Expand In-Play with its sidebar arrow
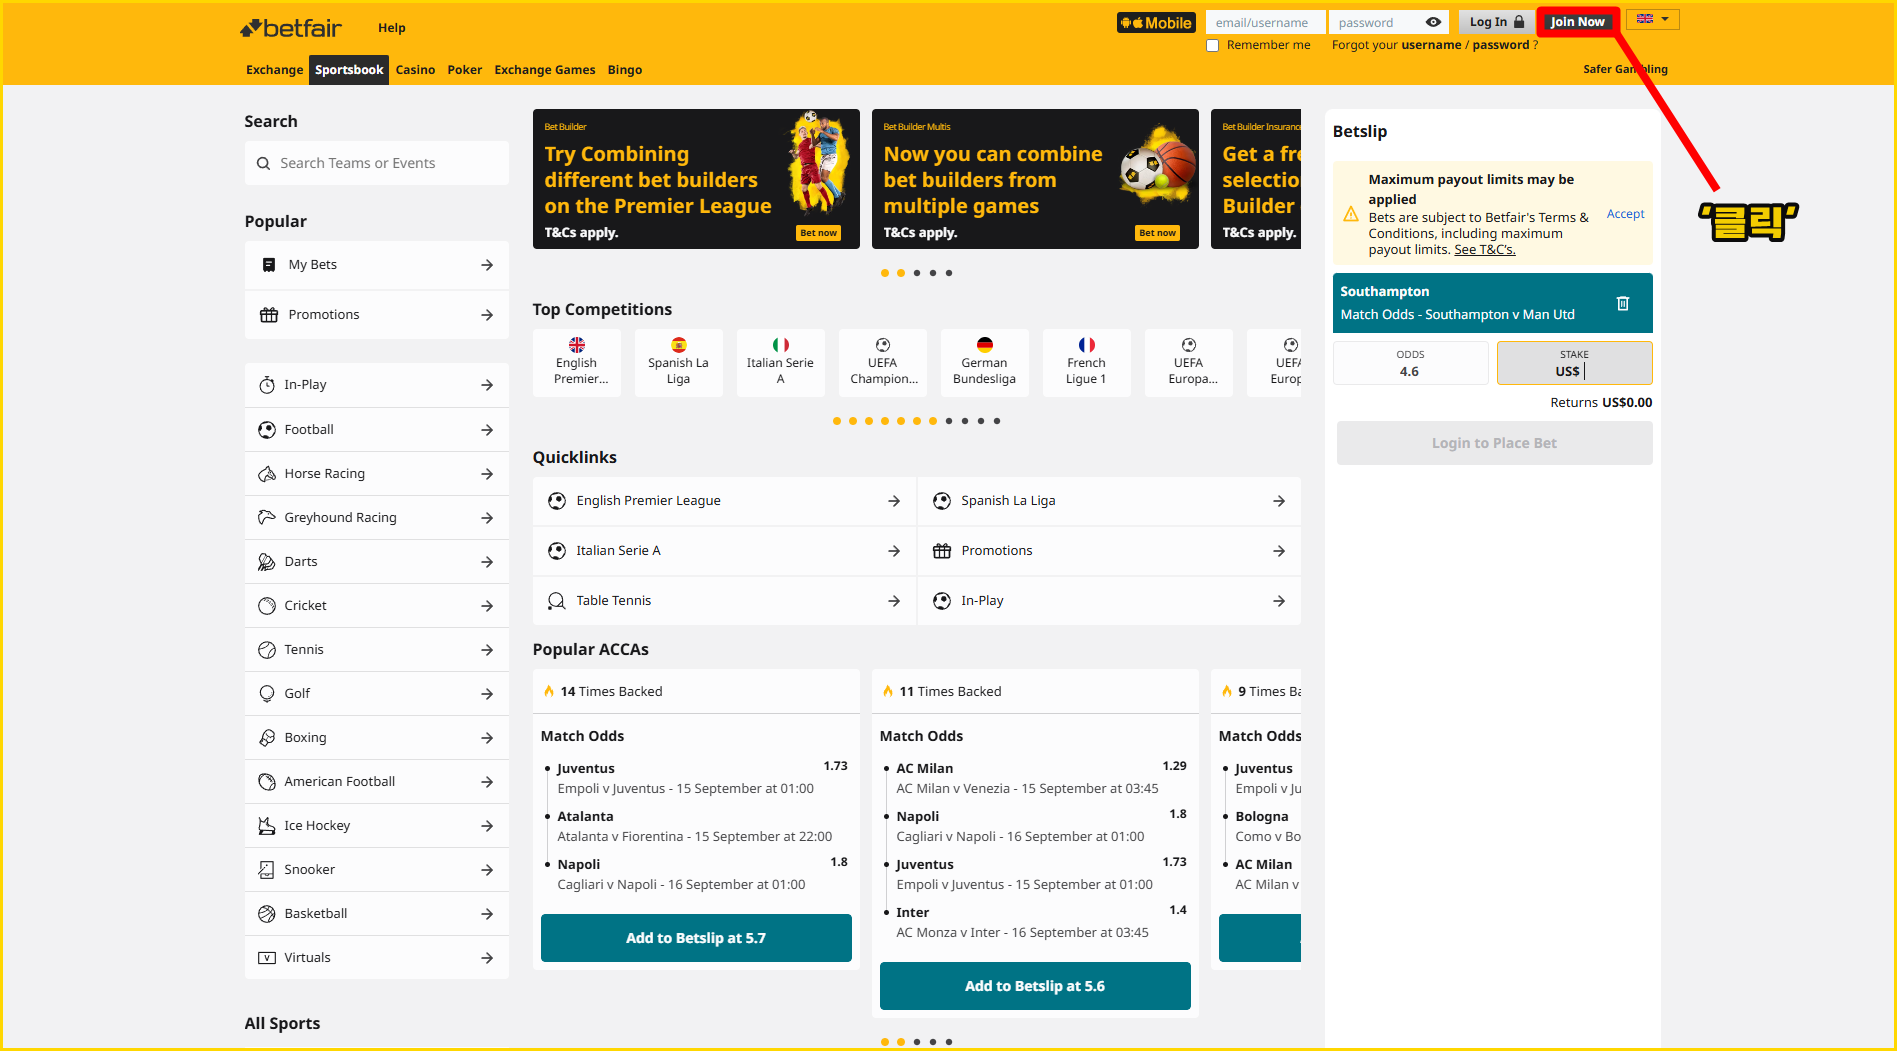The image size is (1897, 1051). tap(487, 385)
